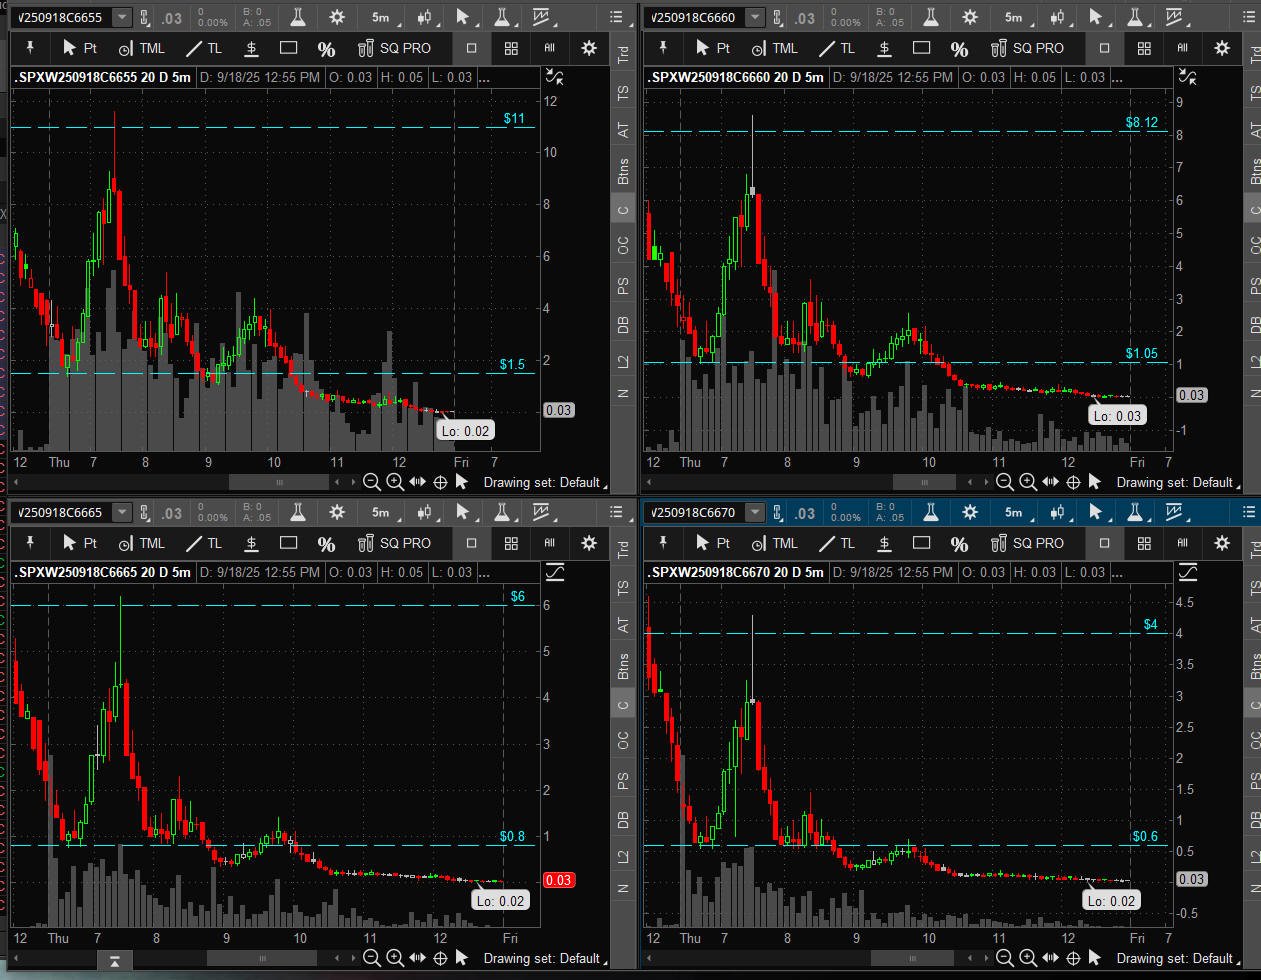The image size is (1261, 980).
Task: Click the horizontal scrollbar thumb under C6655 chart
Action: tap(279, 482)
